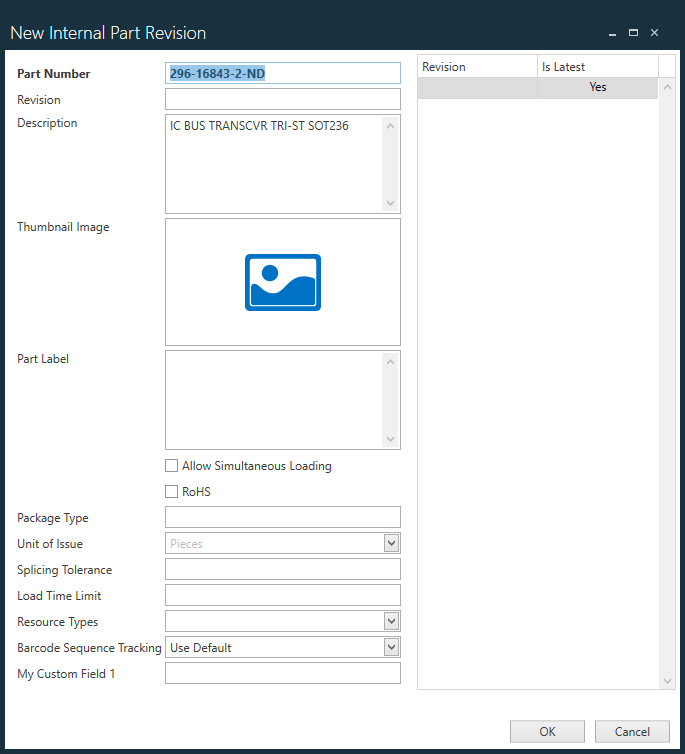The width and height of the screenshot is (685, 754).
Task: Focus the My Custom Field 1 input
Action: point(282,673)
